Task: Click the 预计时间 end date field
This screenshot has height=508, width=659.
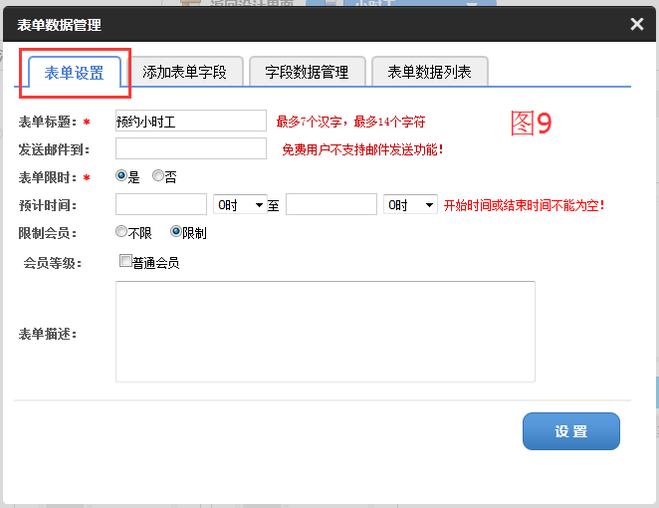Action: 332,205
